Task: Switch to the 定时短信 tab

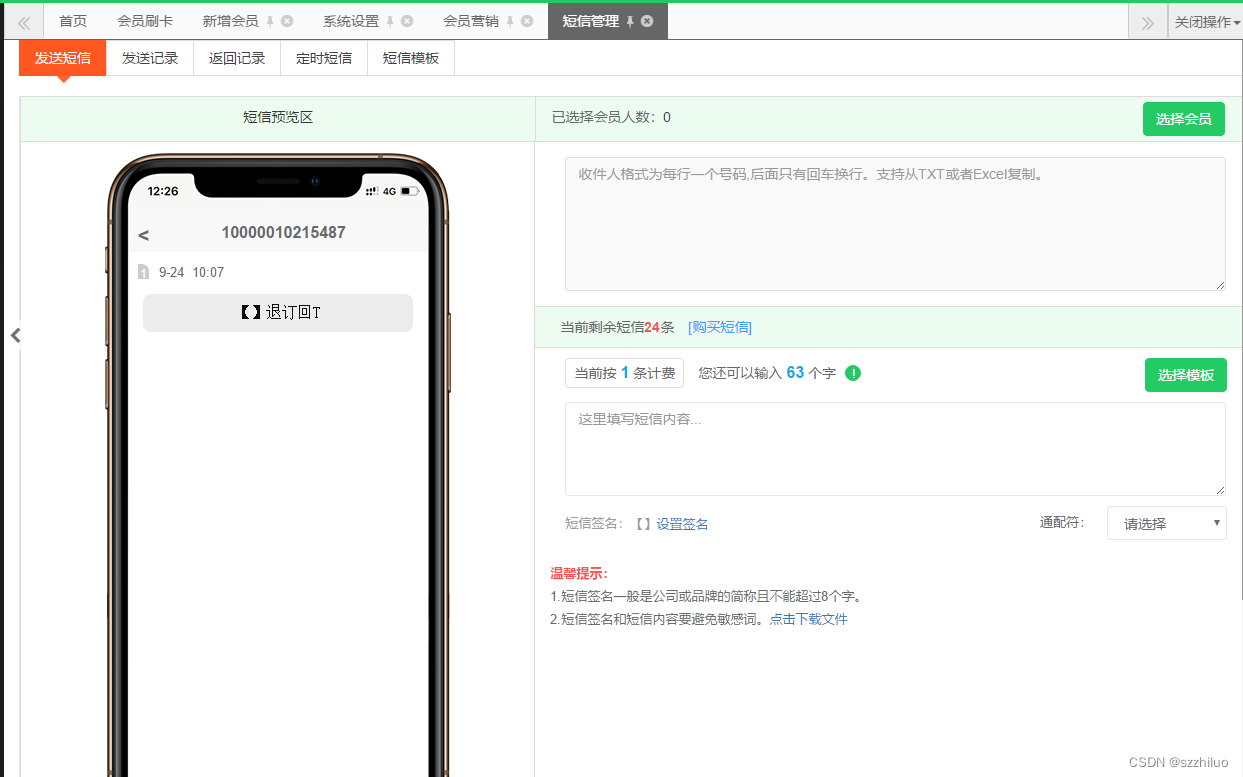Action: point(323,58)
